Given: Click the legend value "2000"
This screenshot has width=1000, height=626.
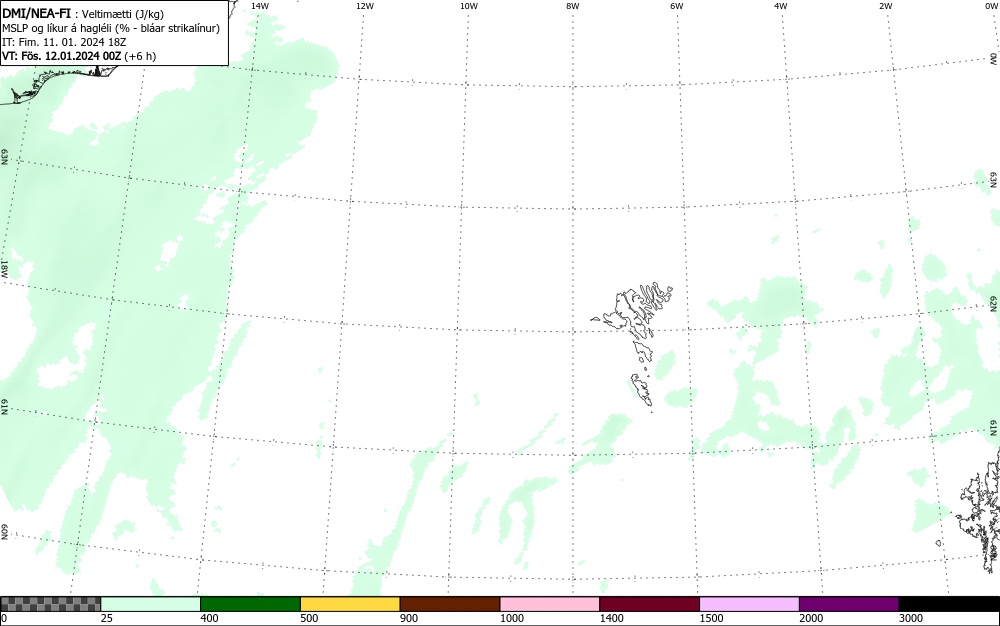Looking at the screenshot, I should pos(811,618).
